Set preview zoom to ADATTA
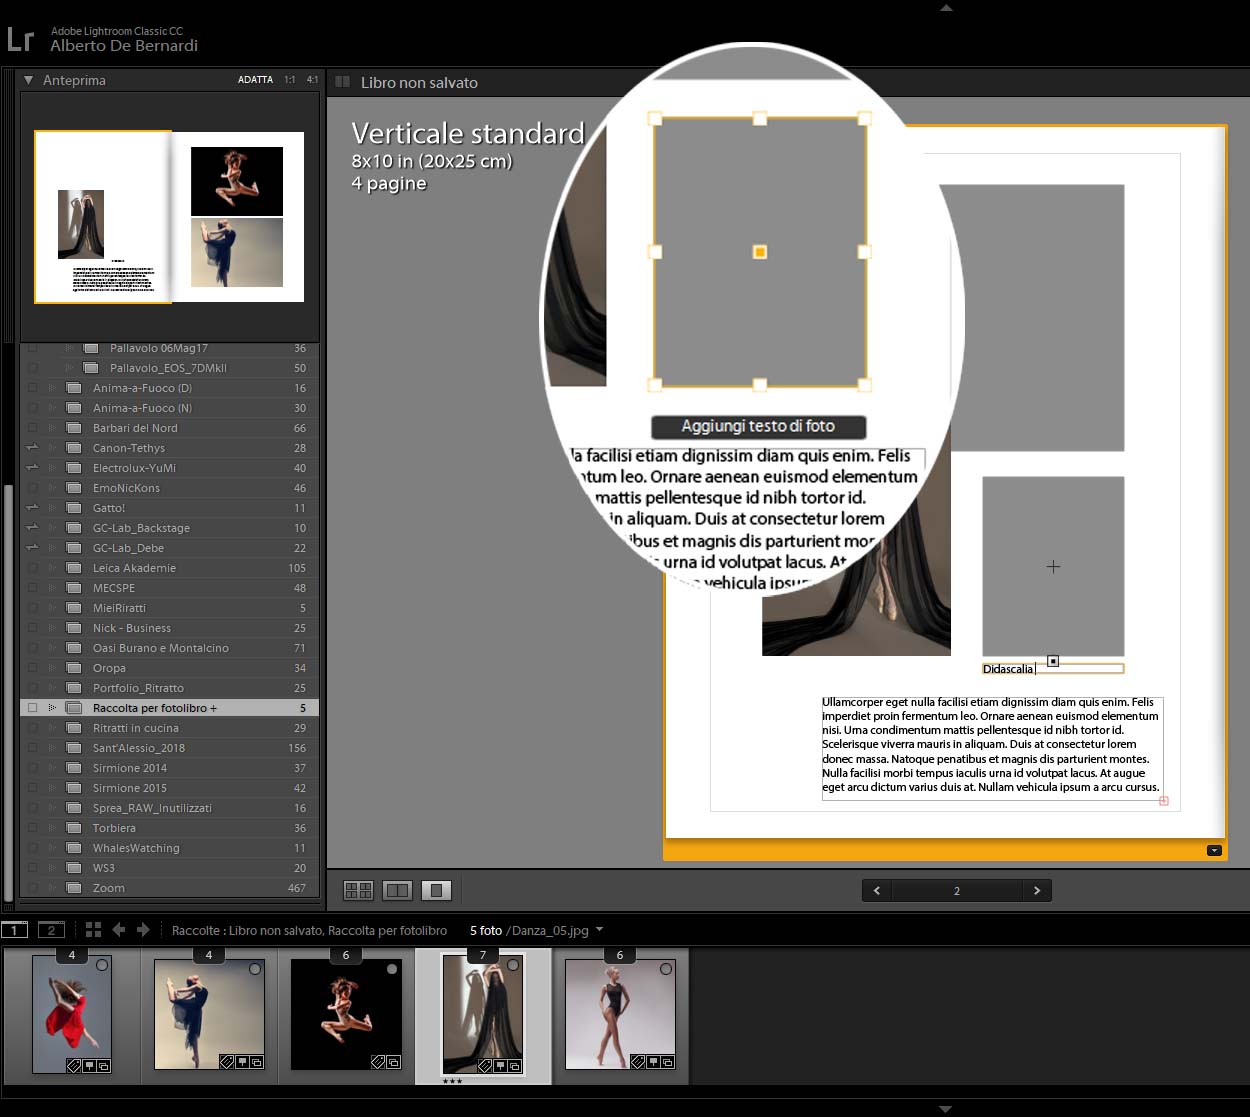 click(255, 80)
